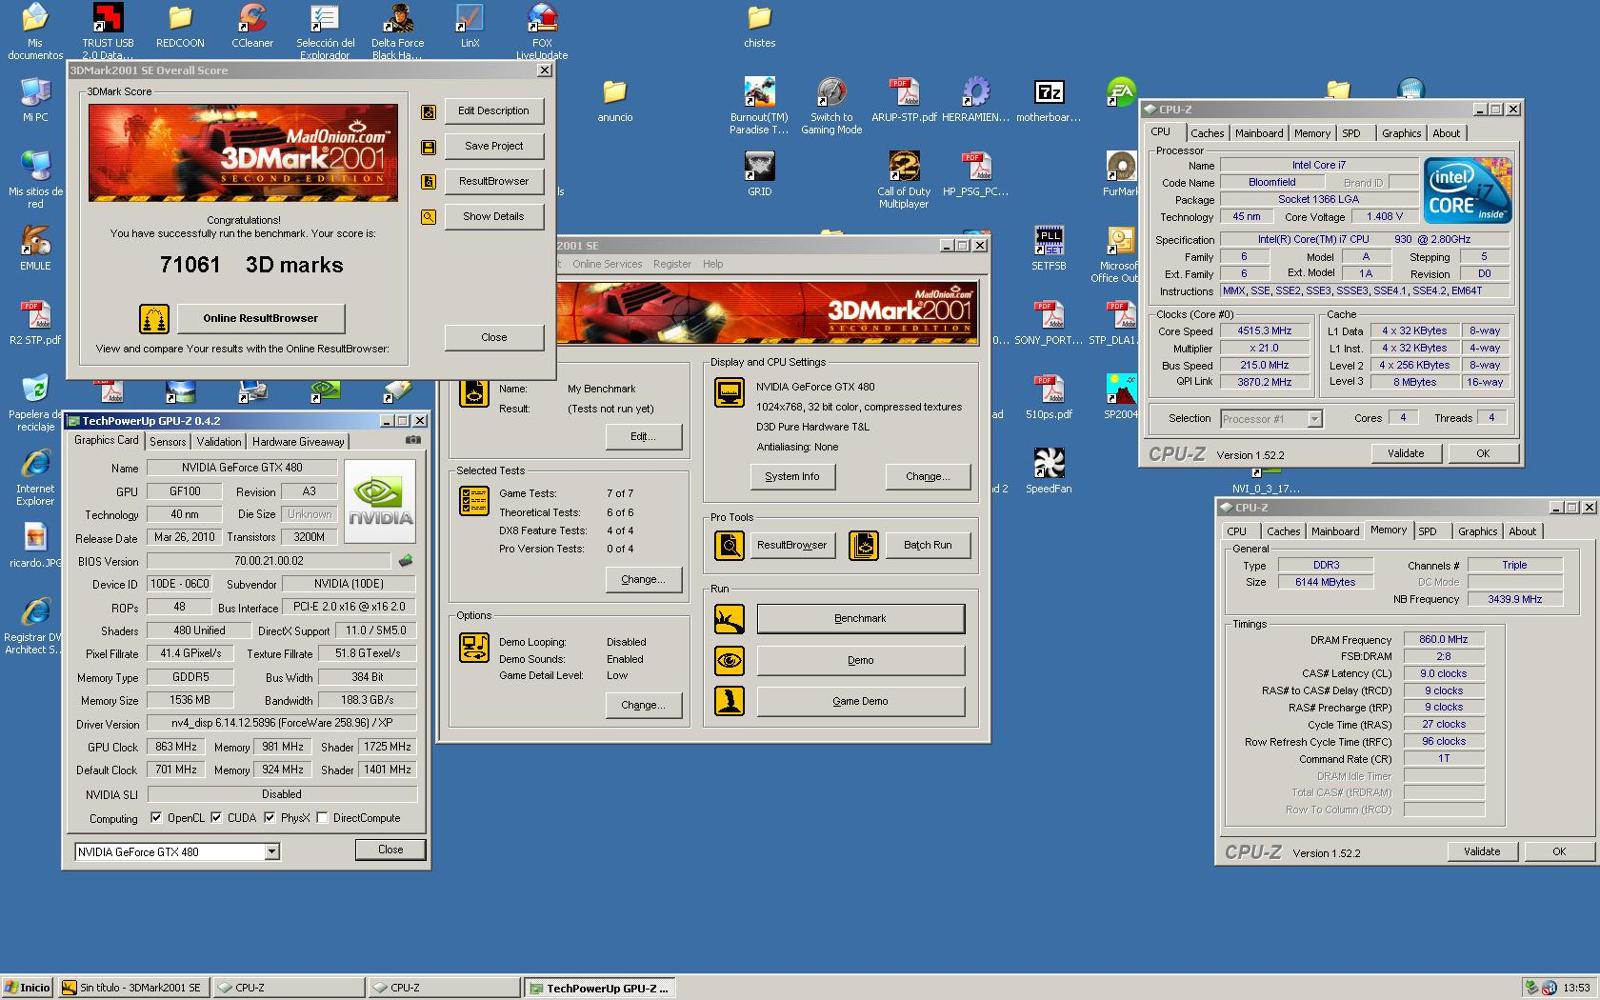The image size is (1600, 1000).
Task: Open the Burnout Paradise desktop shortcut
Action: (x=759, y=105)
